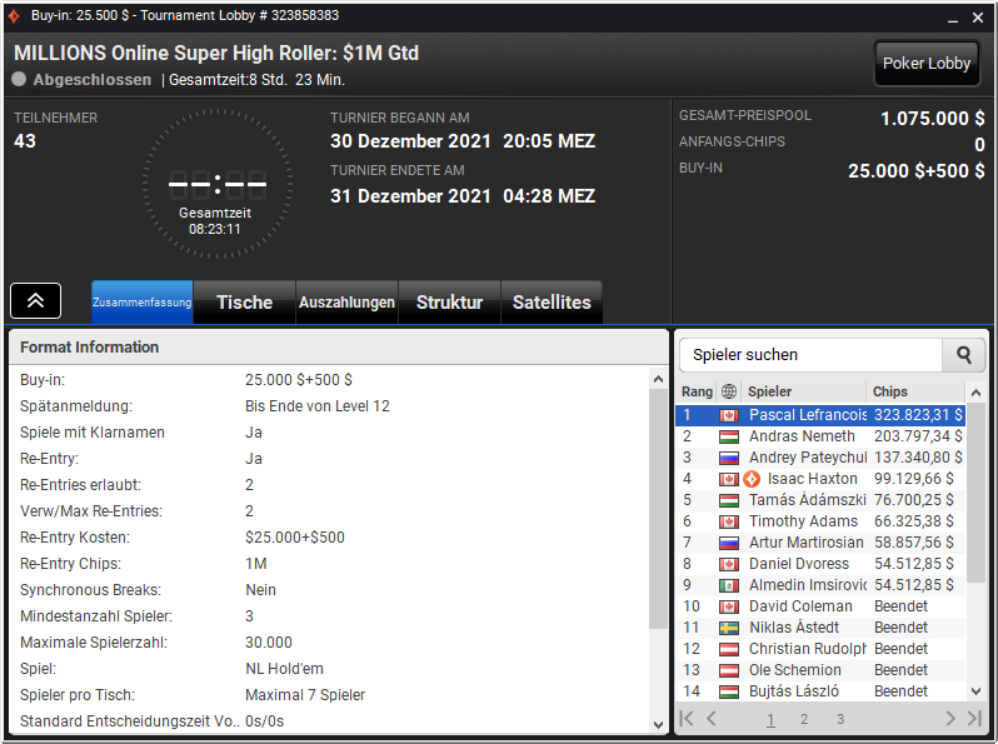Jump to the first player list page
The image size is (998, 744).
[x=687, y=719]
